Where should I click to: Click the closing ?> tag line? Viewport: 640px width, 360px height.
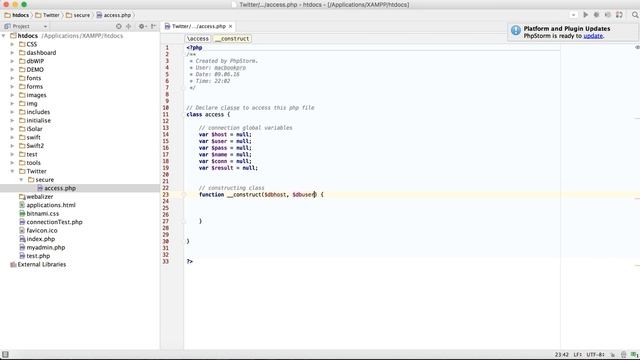189,261
